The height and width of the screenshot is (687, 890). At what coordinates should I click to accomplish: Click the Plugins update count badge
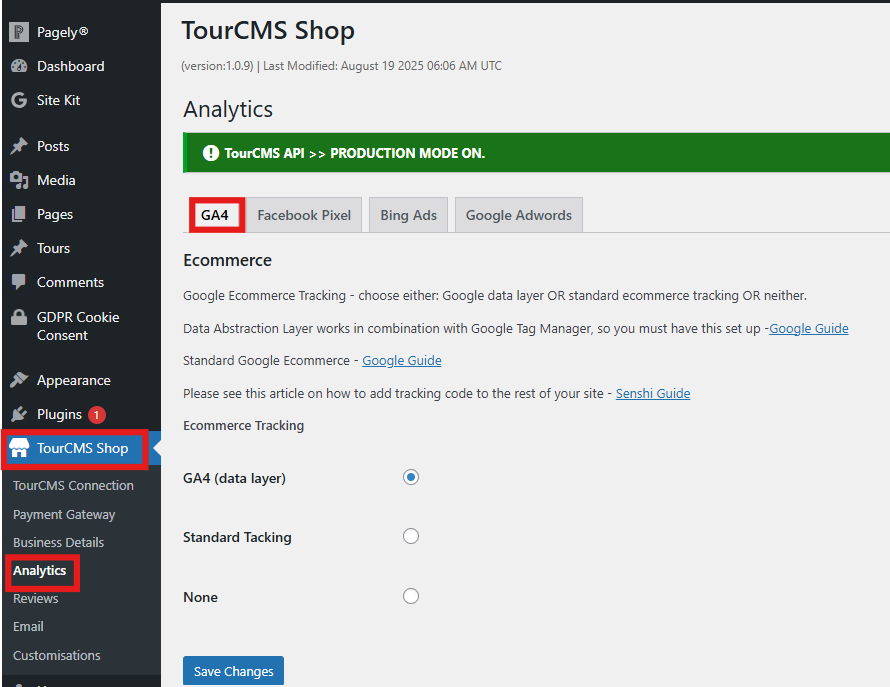(x=96, y=414)
